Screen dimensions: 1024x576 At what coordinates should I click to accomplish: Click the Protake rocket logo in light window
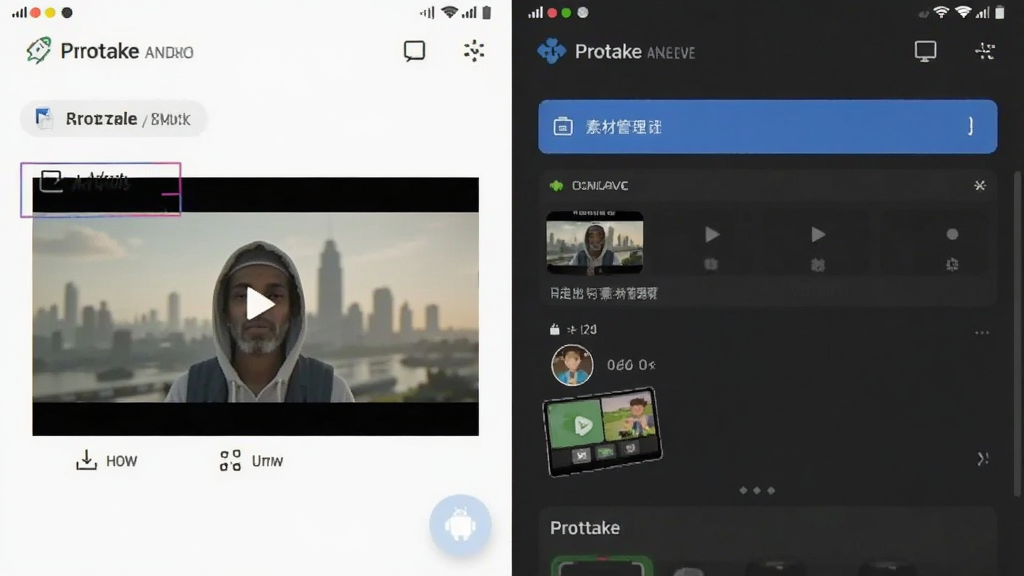[39, 50]
